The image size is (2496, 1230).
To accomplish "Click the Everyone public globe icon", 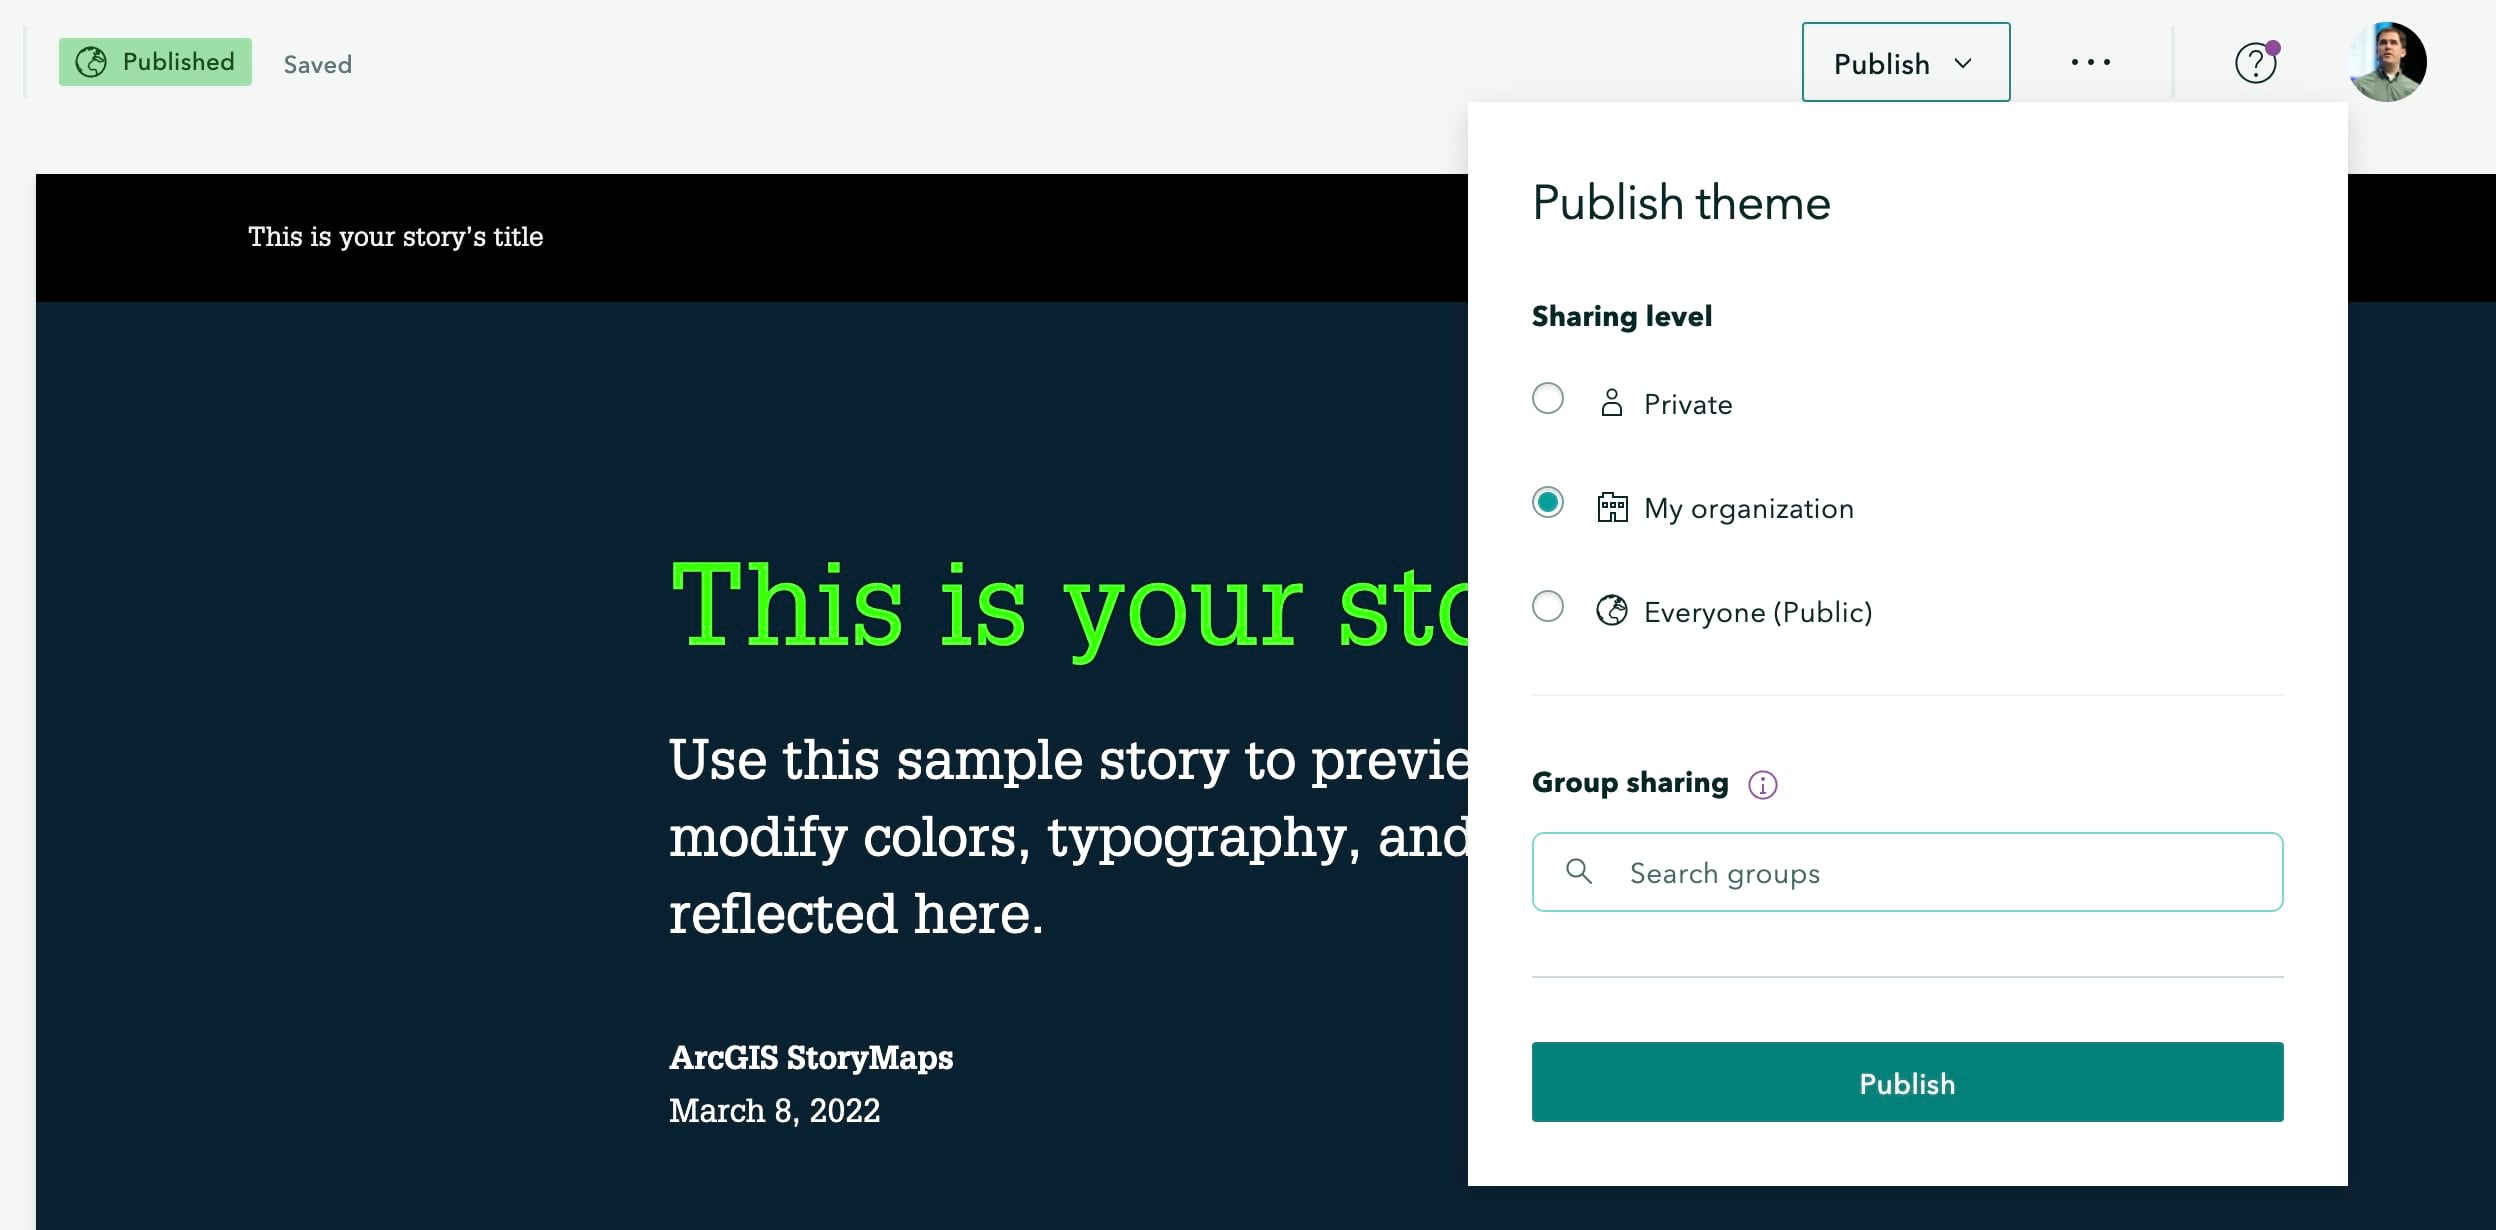I will coord(1613,611).
